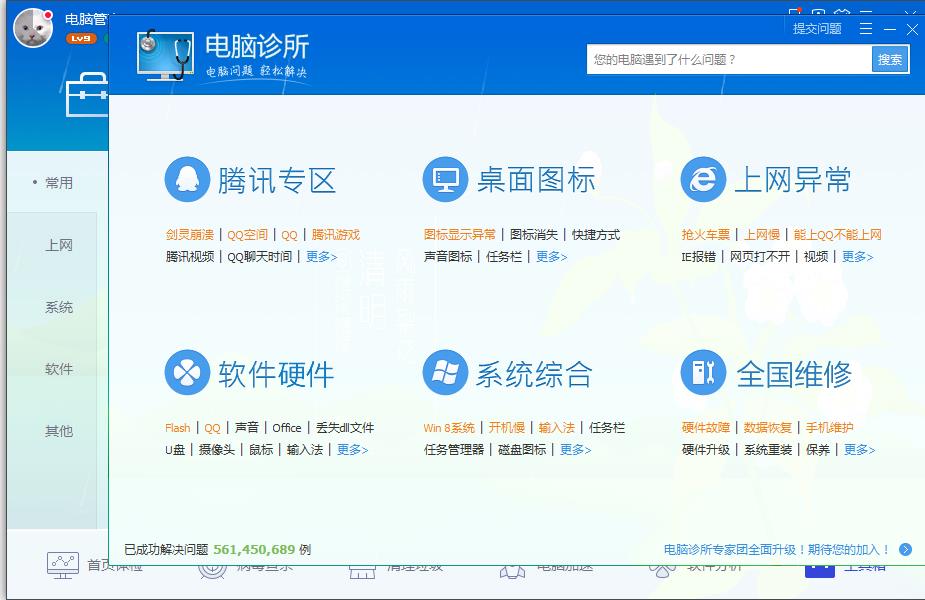
Task: Click the 电脑诊所 stethoscope monitor logo
Action: pos(165,55)
